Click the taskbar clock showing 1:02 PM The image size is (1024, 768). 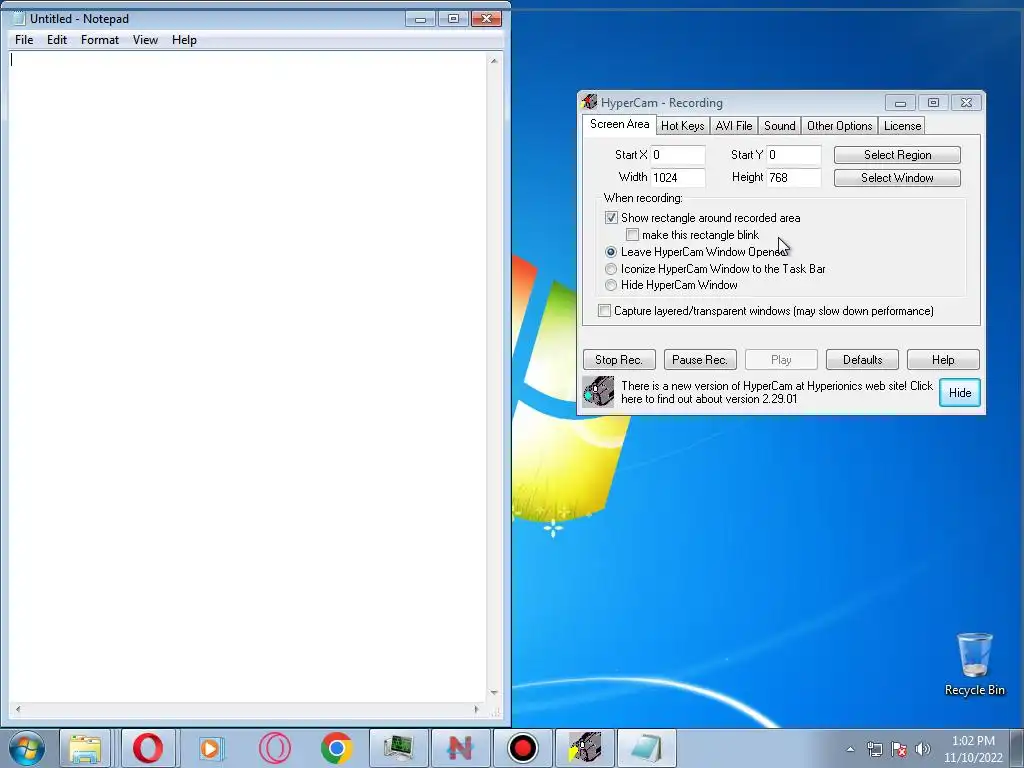tap(973, 749)
